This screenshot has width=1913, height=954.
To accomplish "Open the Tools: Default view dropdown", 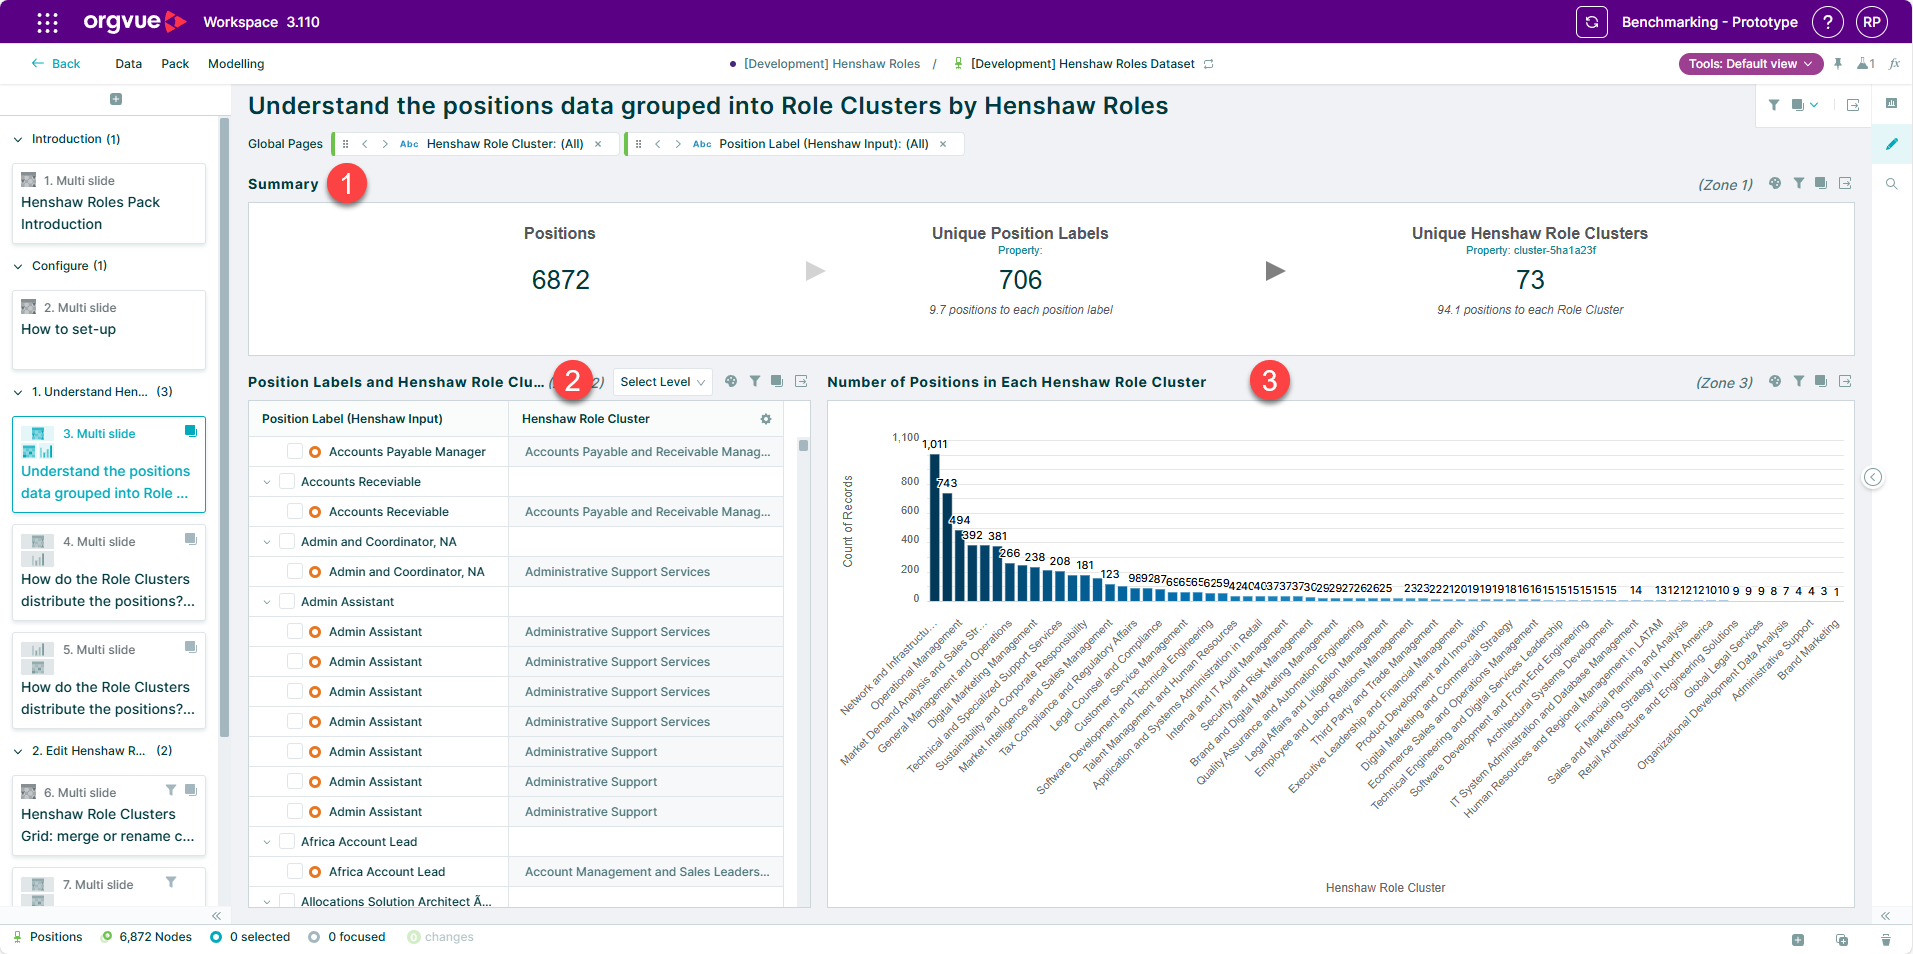I will pos(1751,64).
